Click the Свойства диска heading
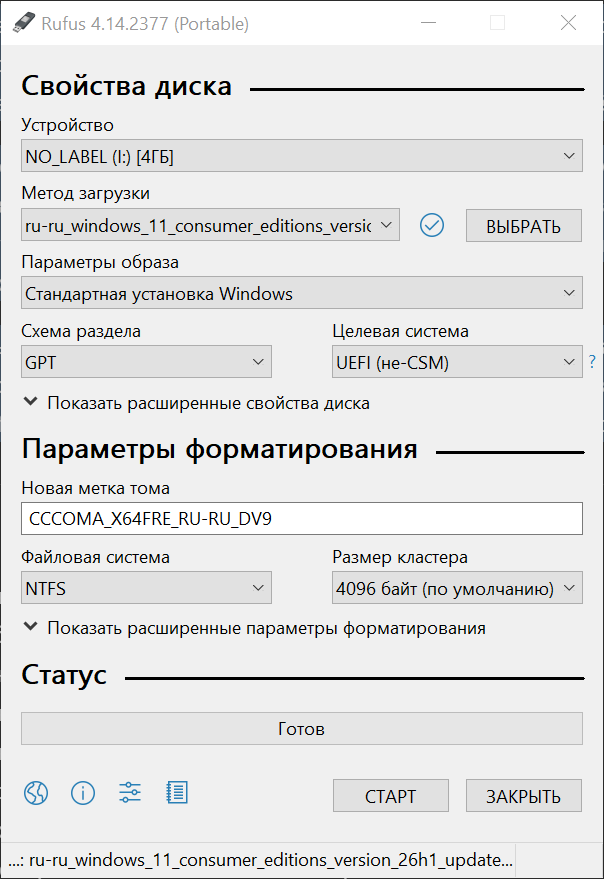The width and height of the screenshot is (604, 879). (127, 86)
